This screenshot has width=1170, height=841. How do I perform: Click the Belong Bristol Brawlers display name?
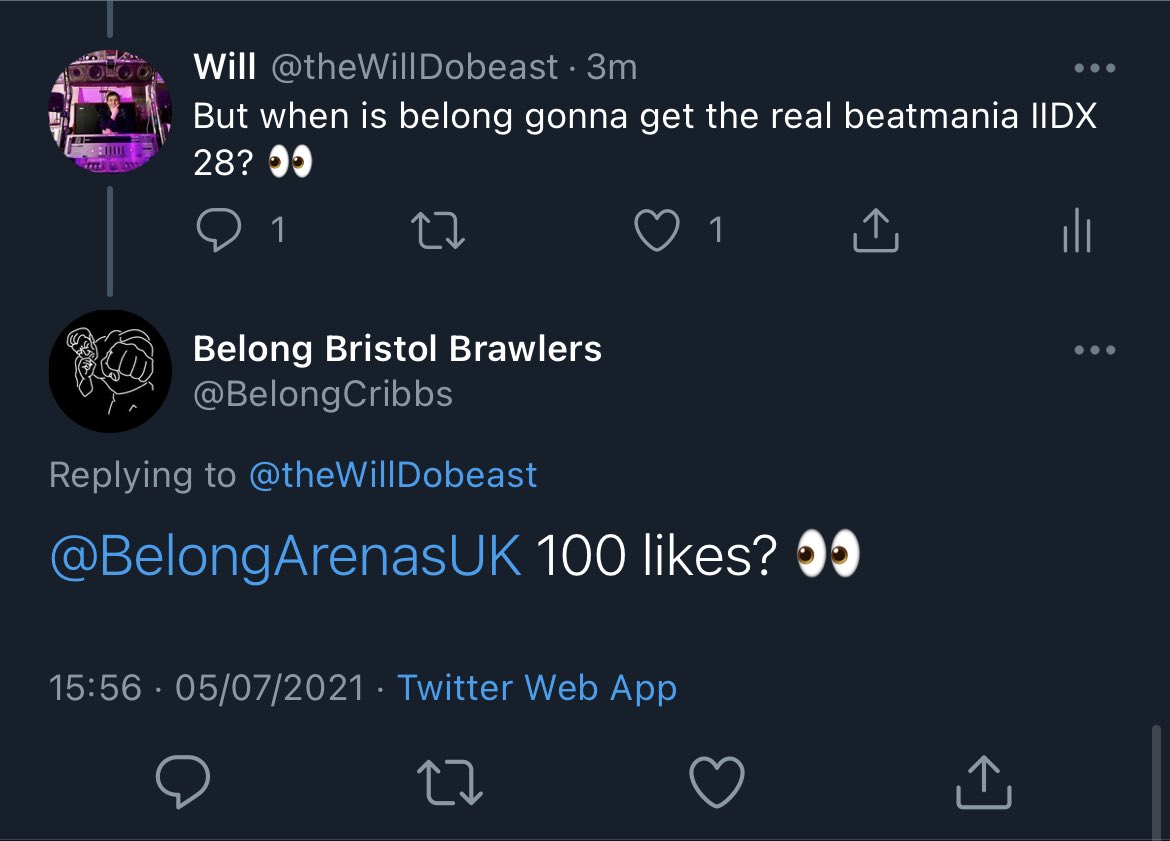[x=397, y=349]
